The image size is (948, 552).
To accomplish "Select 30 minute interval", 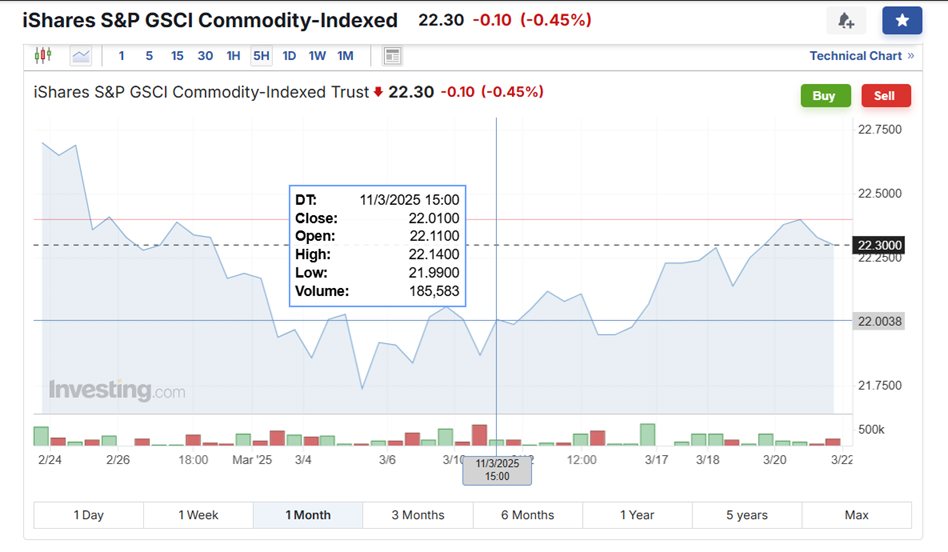I will pyautogui.click(x=205, y=56).
